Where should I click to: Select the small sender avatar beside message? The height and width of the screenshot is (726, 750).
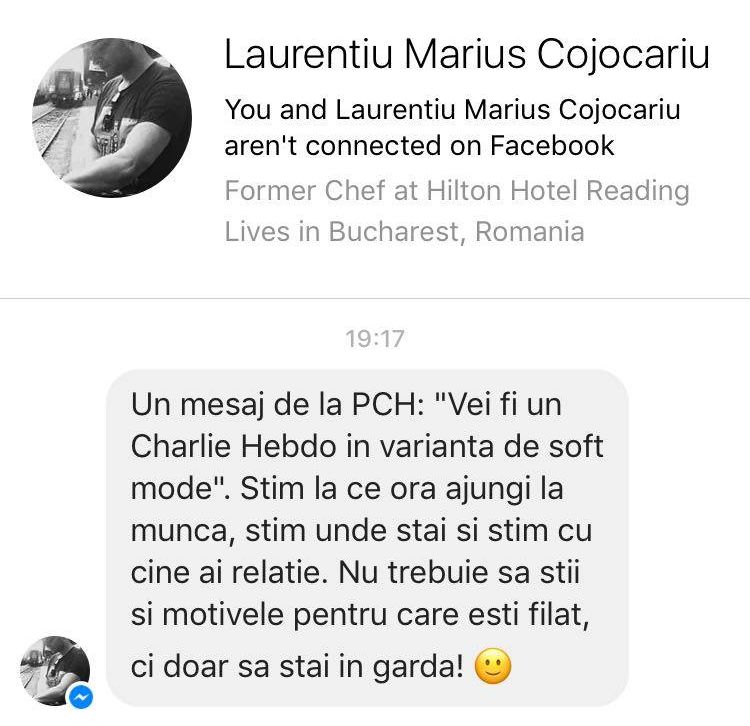(55, 671)
